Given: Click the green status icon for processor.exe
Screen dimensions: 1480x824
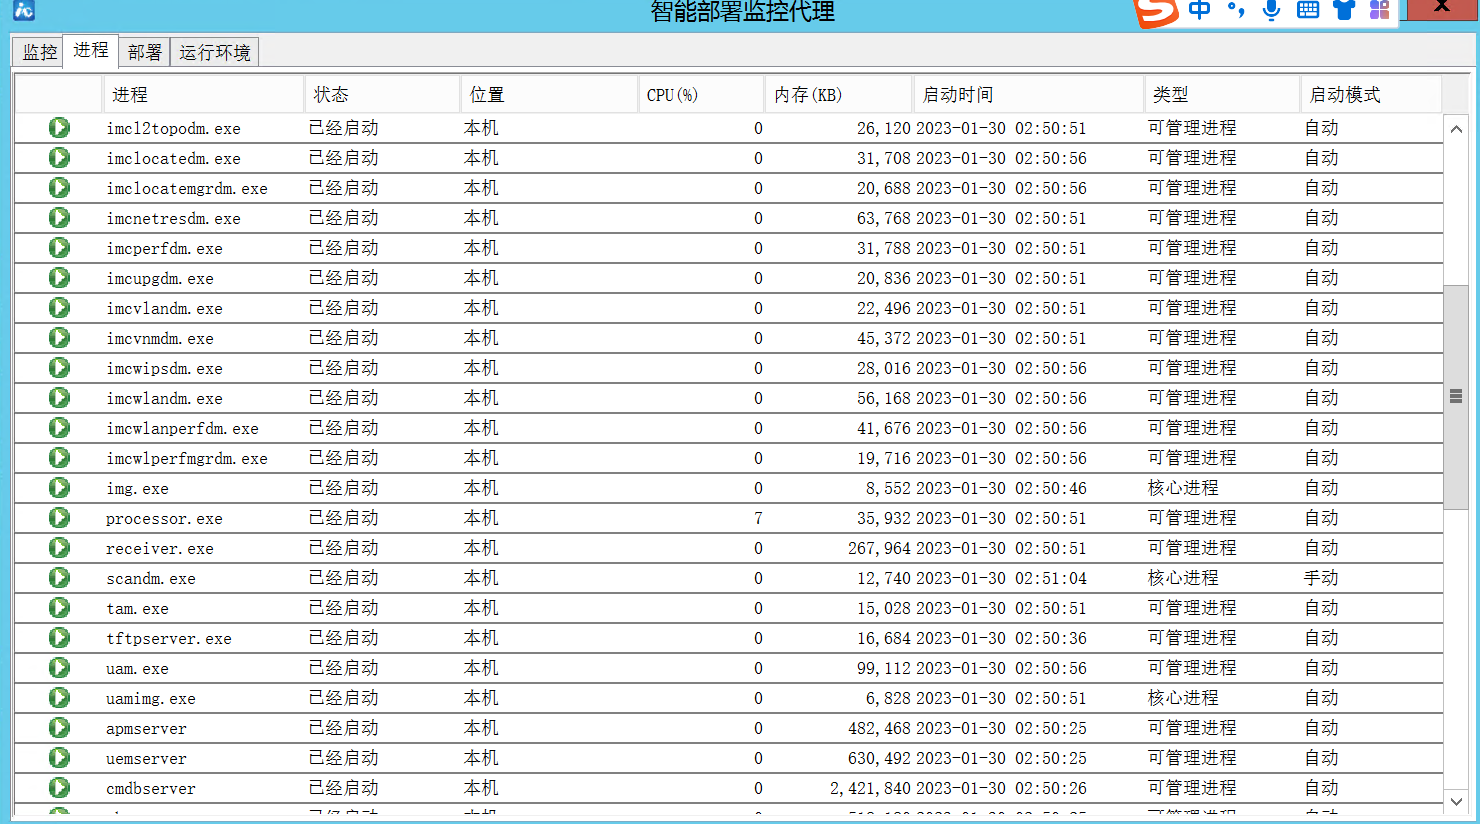Looking at the screenshot, I should pyautogui.click(x=59, y=517).
